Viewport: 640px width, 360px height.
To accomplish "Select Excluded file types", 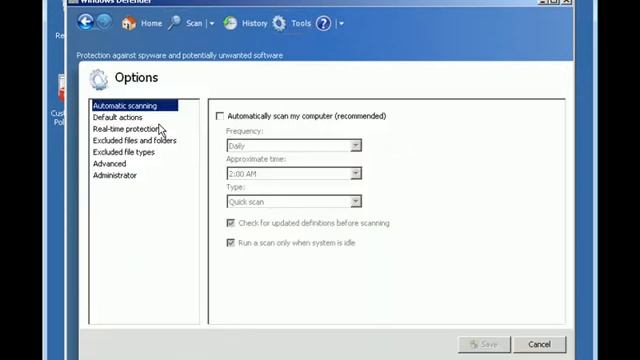I will (x=123, y=152).
